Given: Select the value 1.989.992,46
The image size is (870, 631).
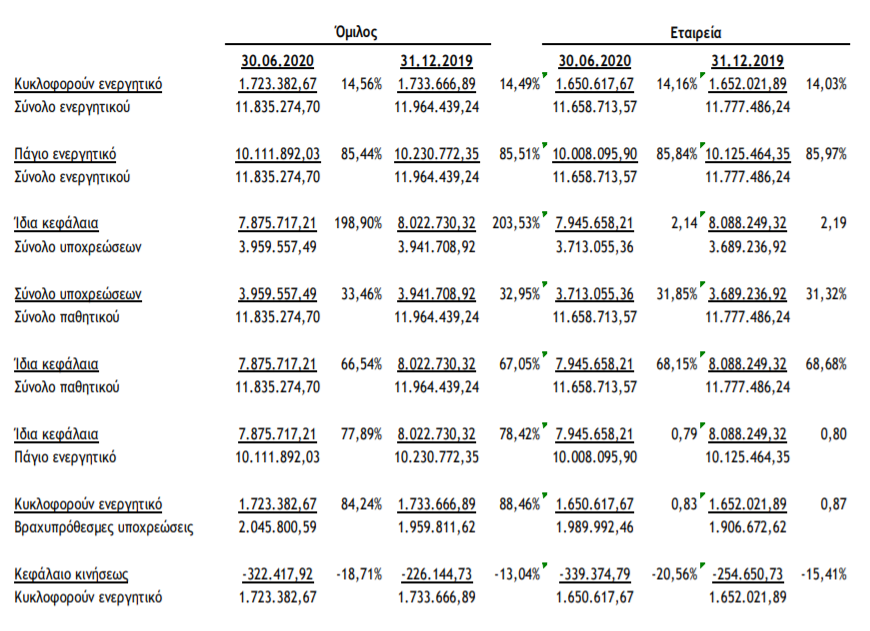Looking at the screenshot, I should (x=595, y=527).
